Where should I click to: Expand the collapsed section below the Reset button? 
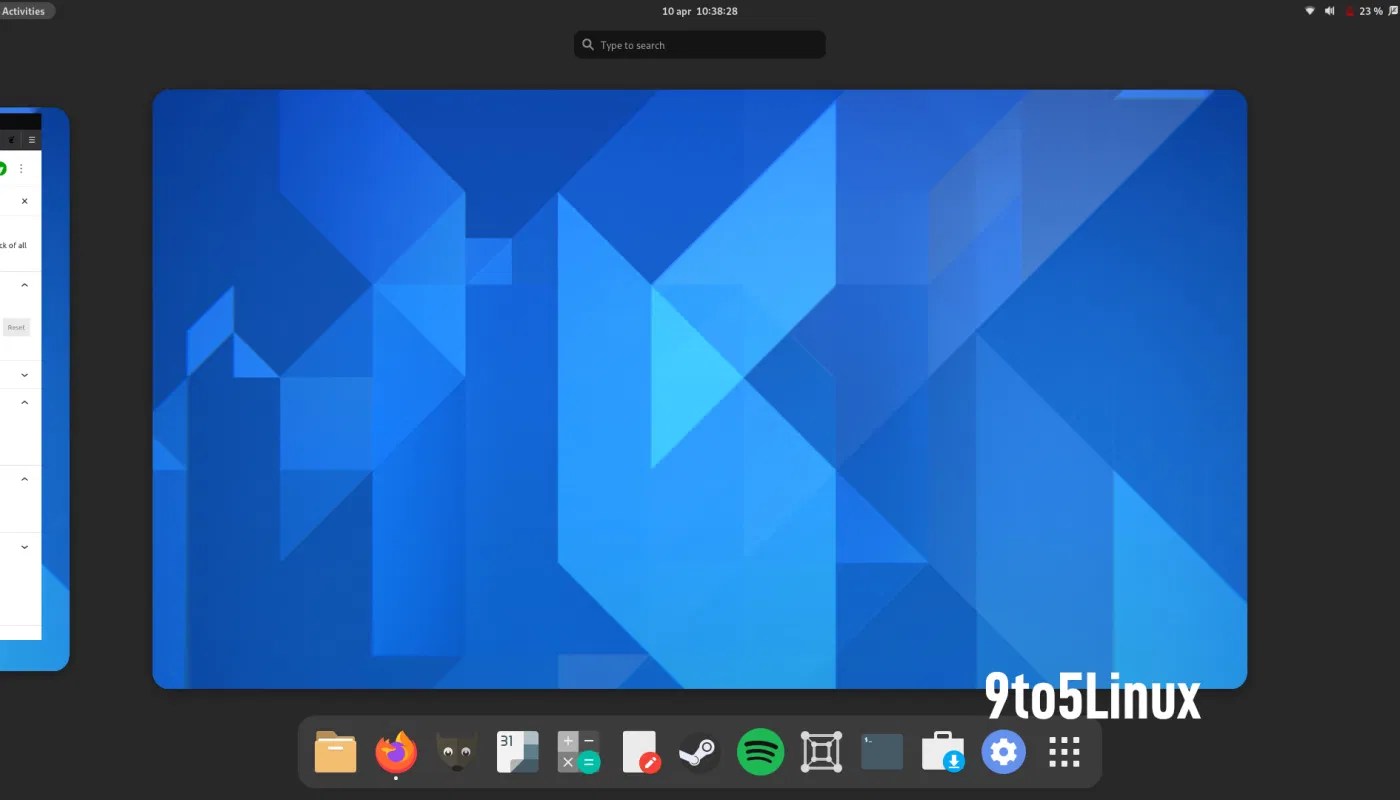[23, 374]
